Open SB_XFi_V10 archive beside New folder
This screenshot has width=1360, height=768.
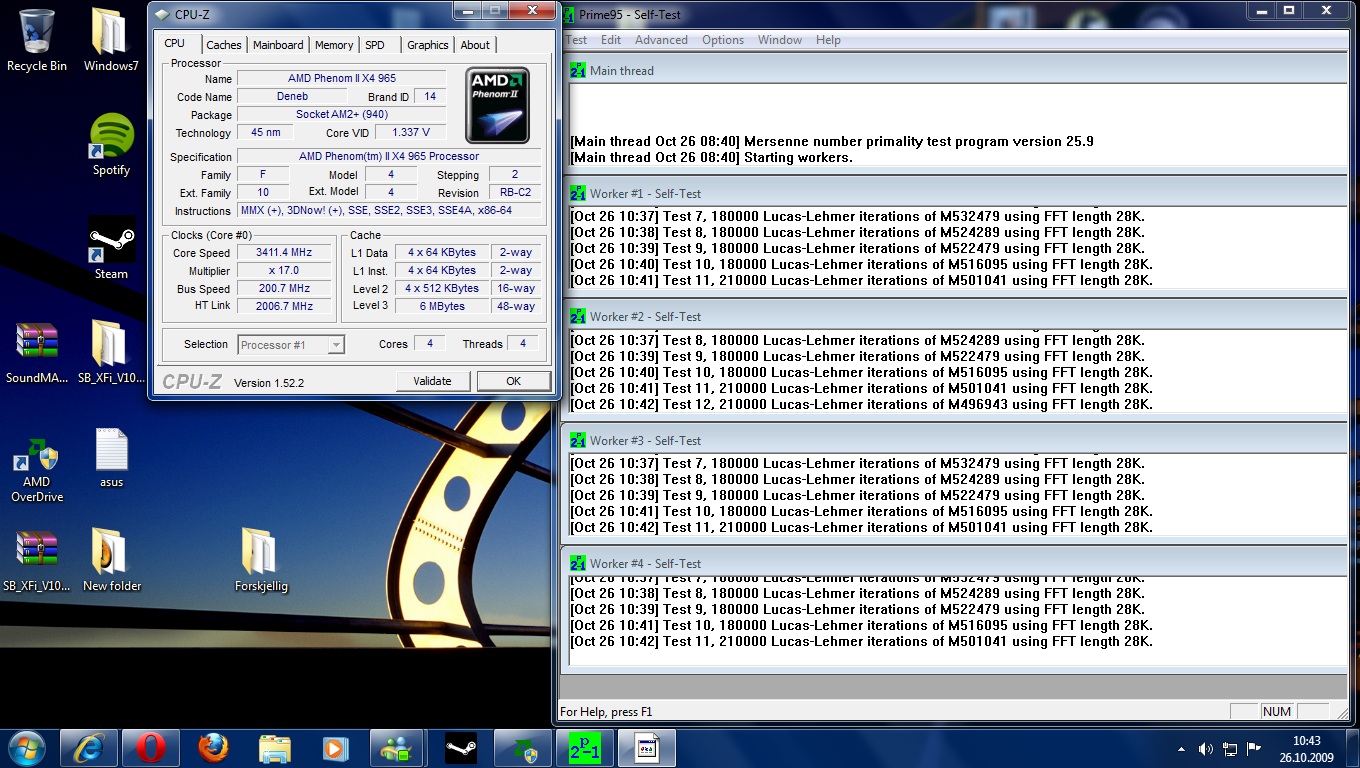[37, 560]
